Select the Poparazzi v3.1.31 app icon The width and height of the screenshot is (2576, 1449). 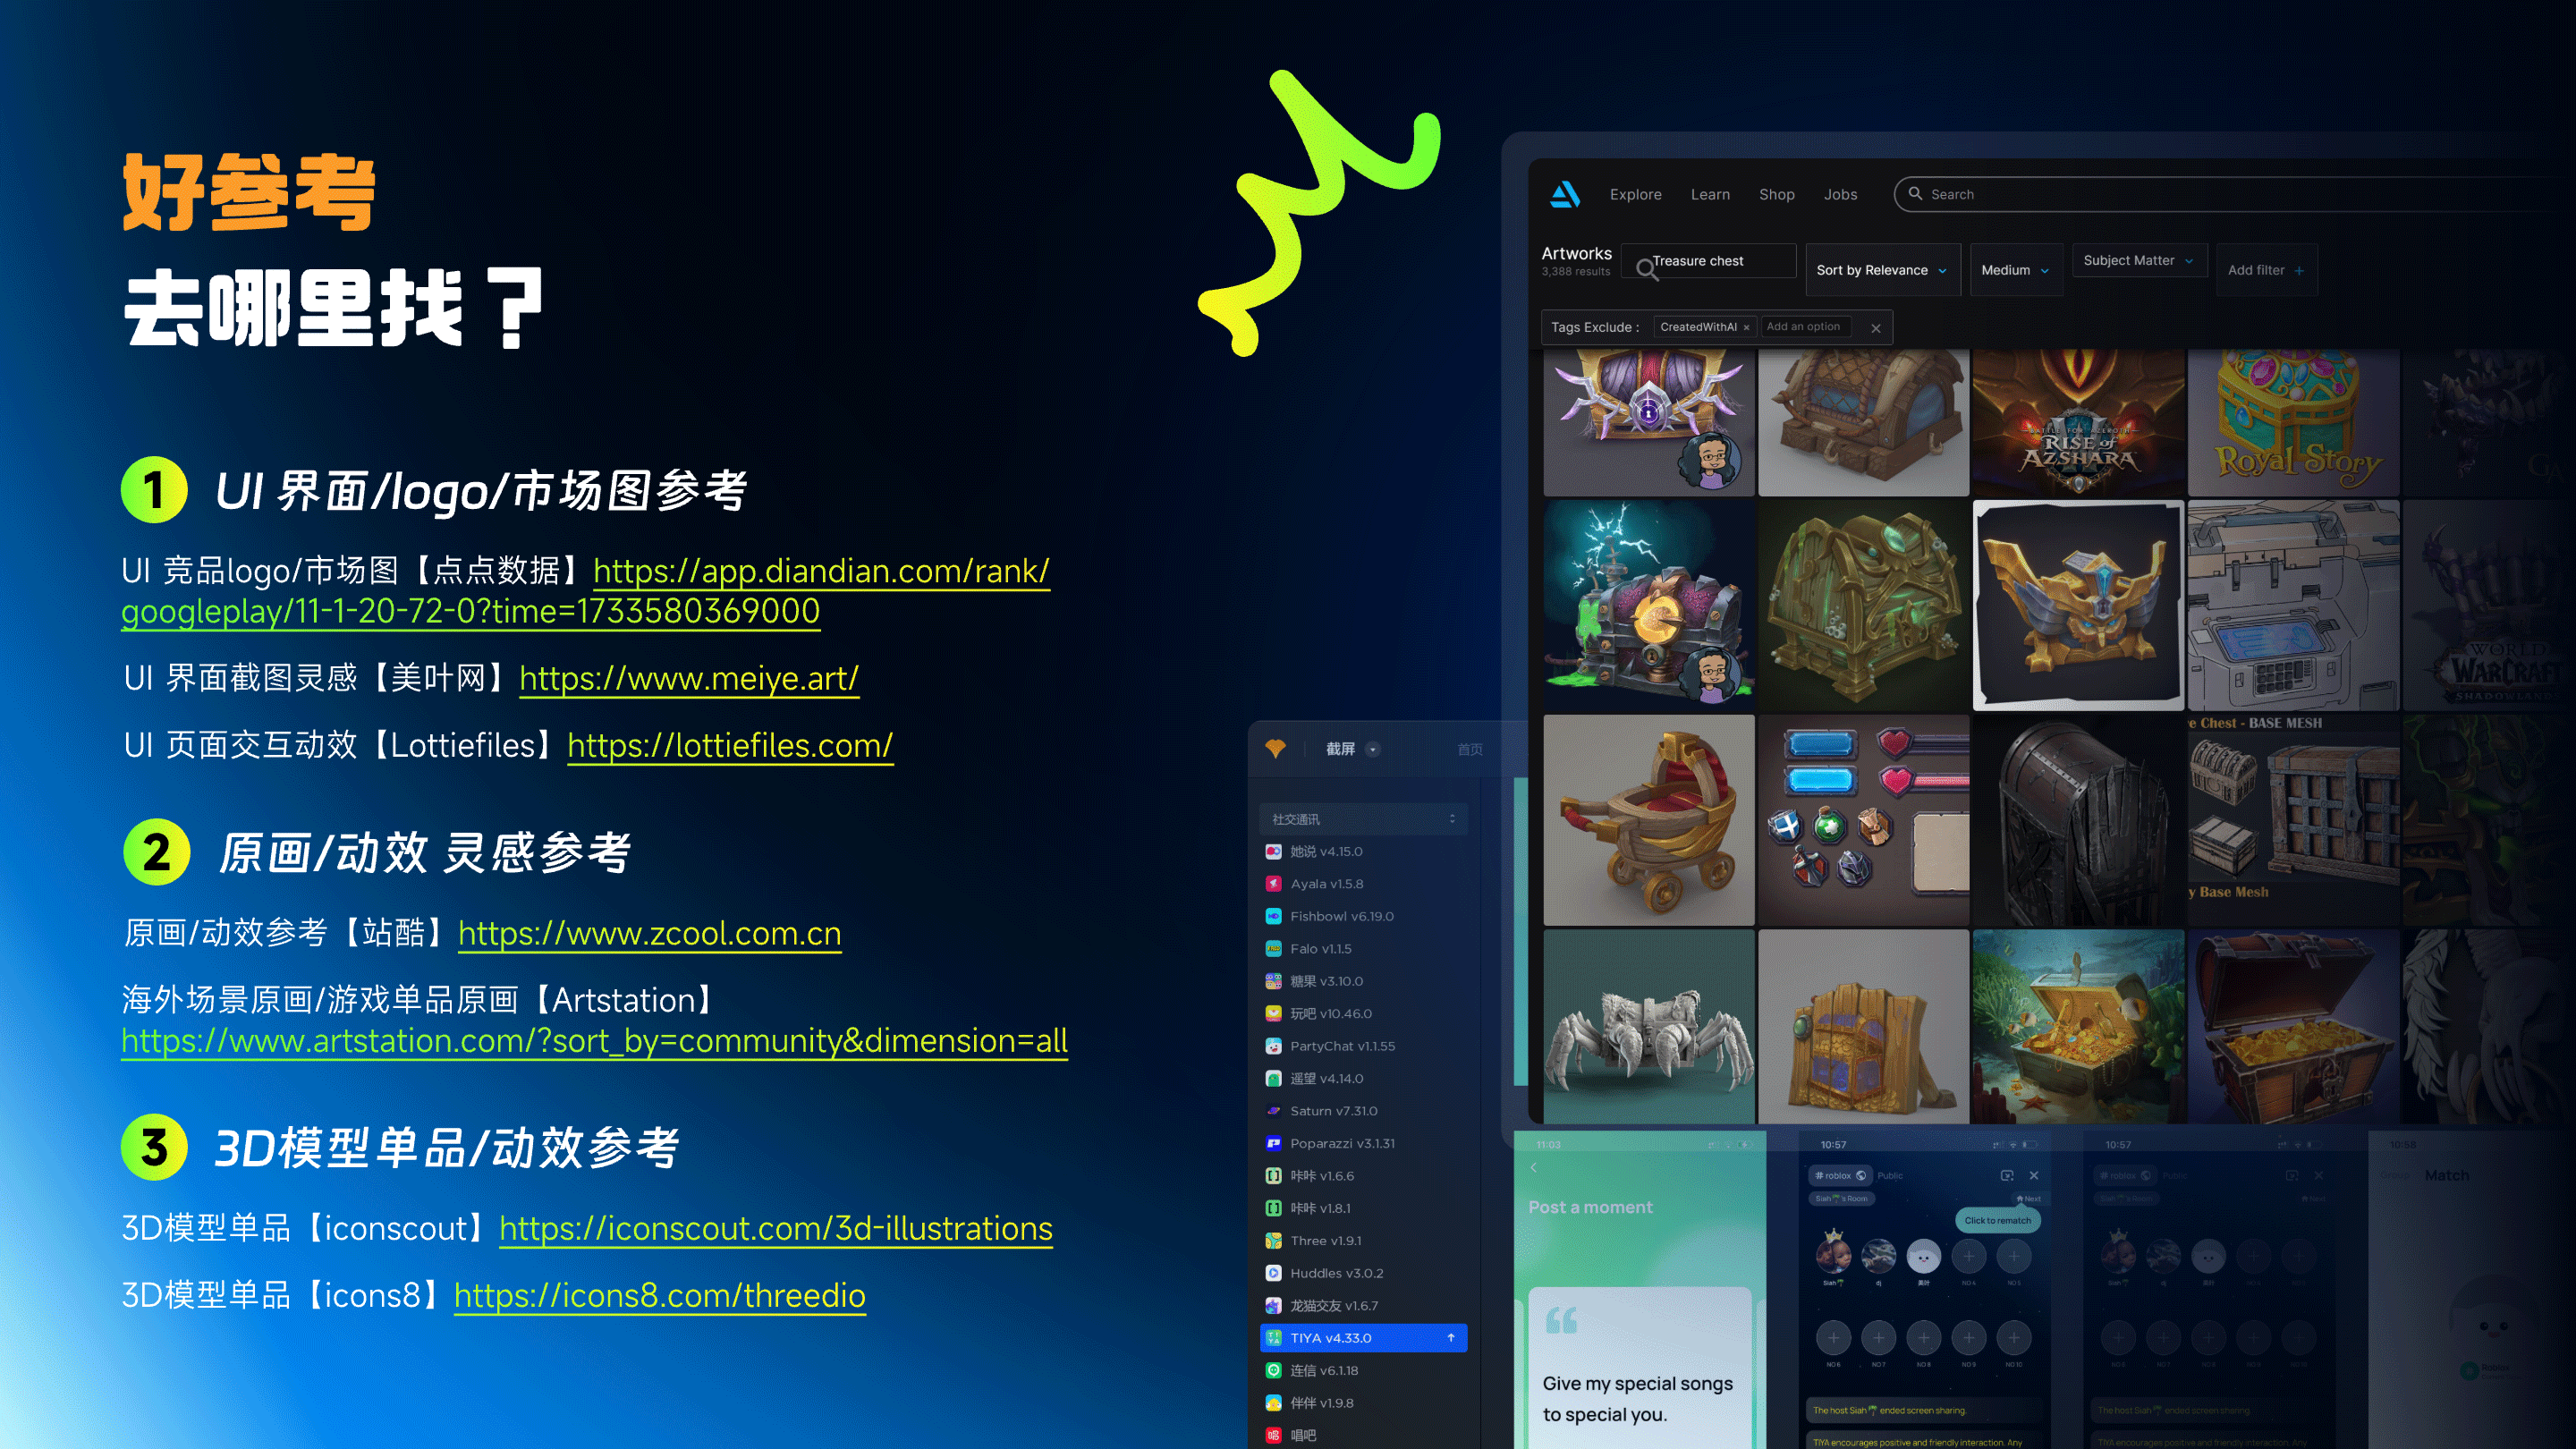1273,1143
